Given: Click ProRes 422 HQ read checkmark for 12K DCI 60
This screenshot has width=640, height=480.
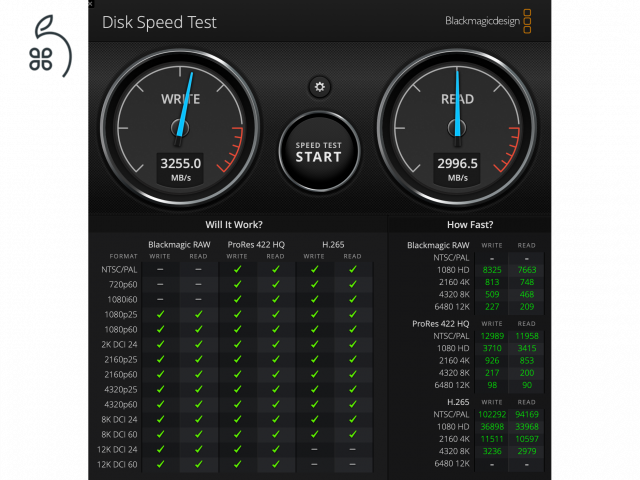Looking at the screenshot, I should 276,464.
